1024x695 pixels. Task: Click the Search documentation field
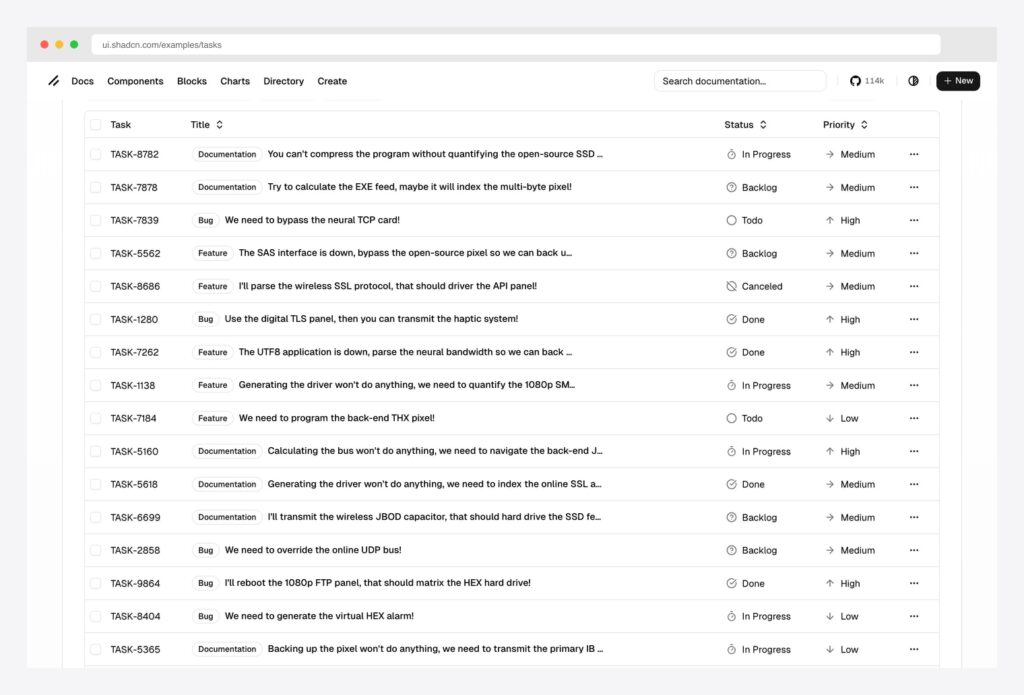740,81
